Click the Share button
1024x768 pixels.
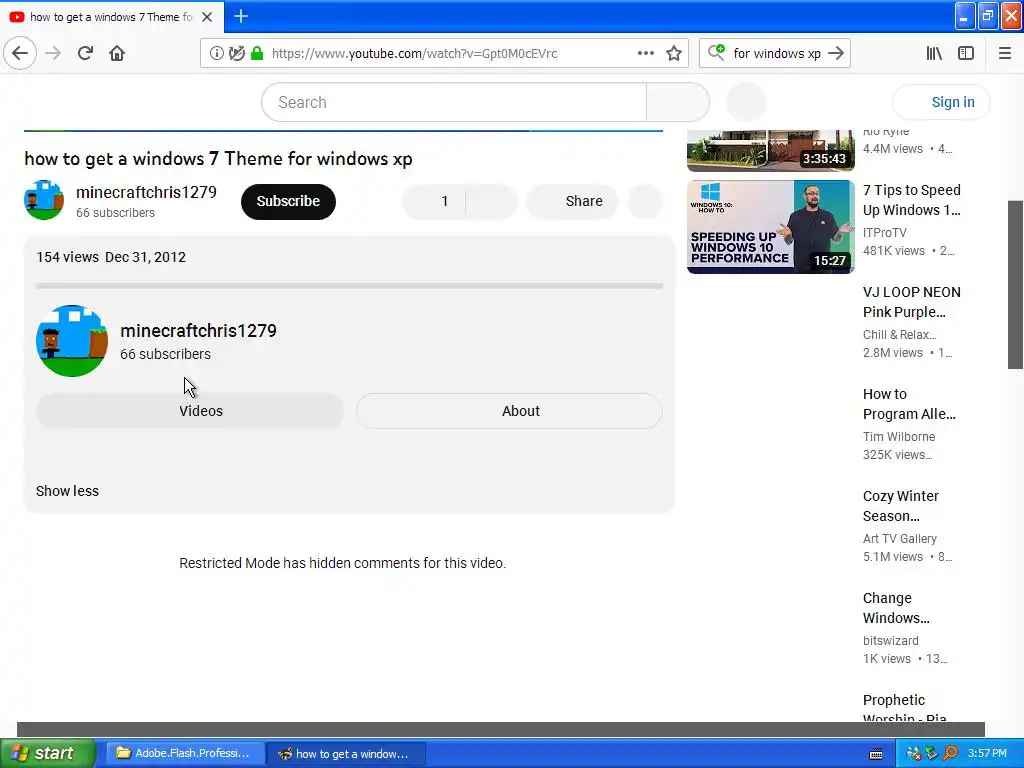click(572, 201)
